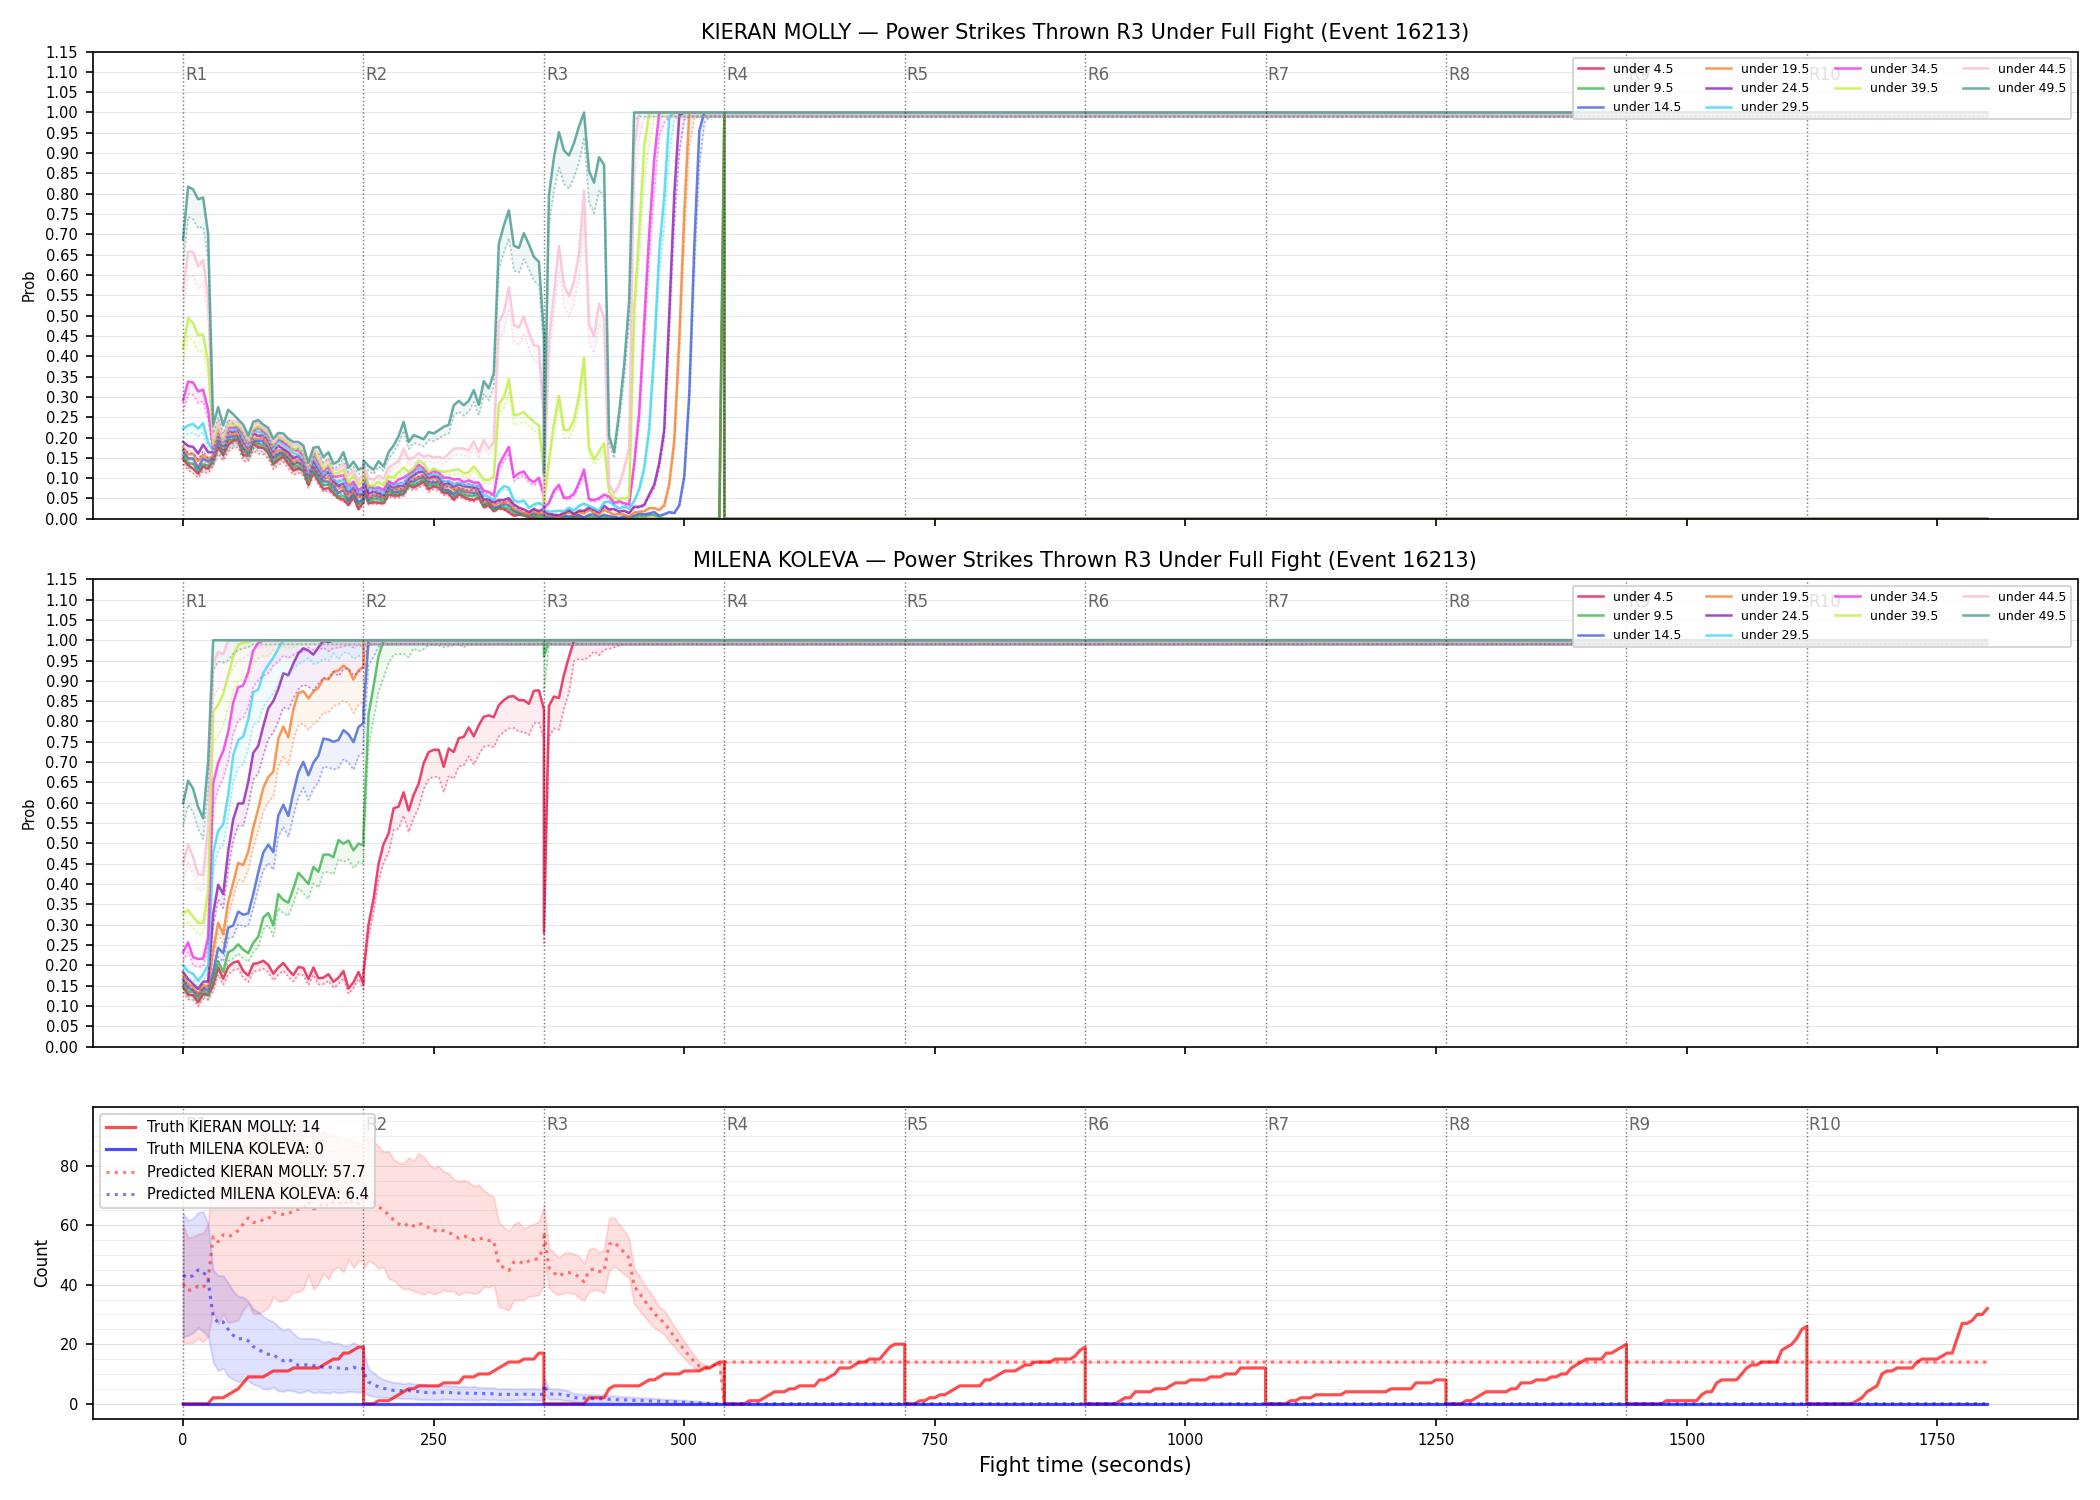The height and width of the screenshot is (1500, 2100).
Task: Click the R2 round marker in top chart
Action: tap(376, 74)
